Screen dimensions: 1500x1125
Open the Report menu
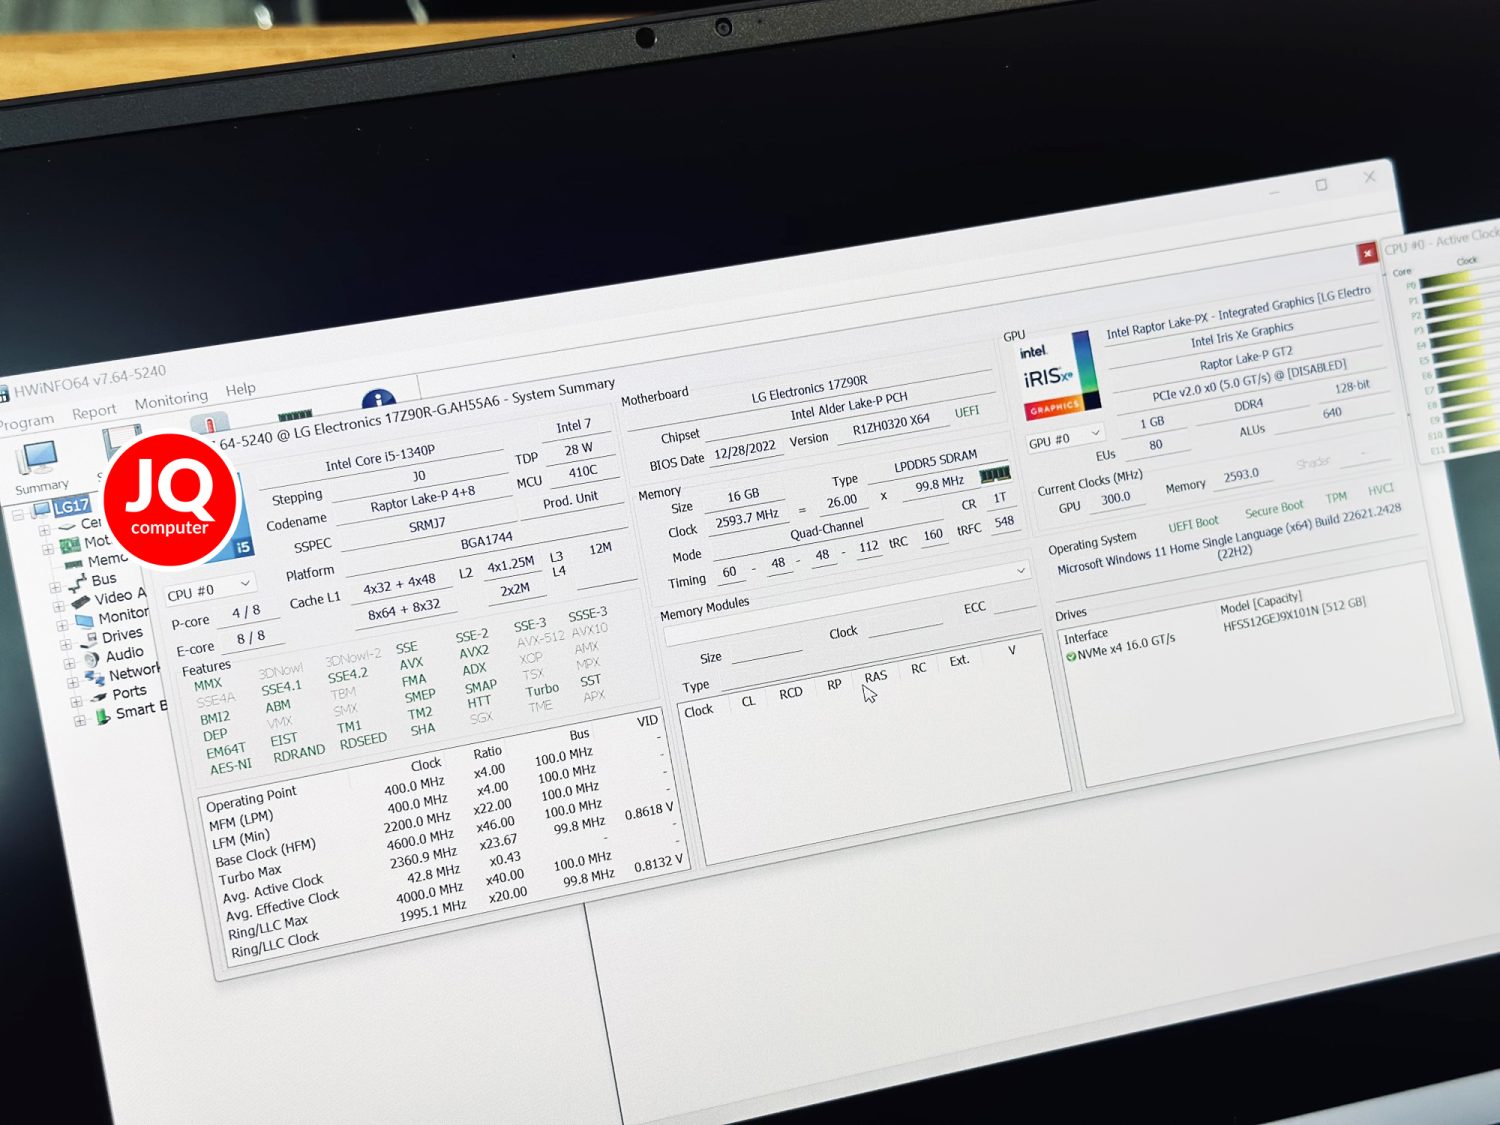coord(94,411)
